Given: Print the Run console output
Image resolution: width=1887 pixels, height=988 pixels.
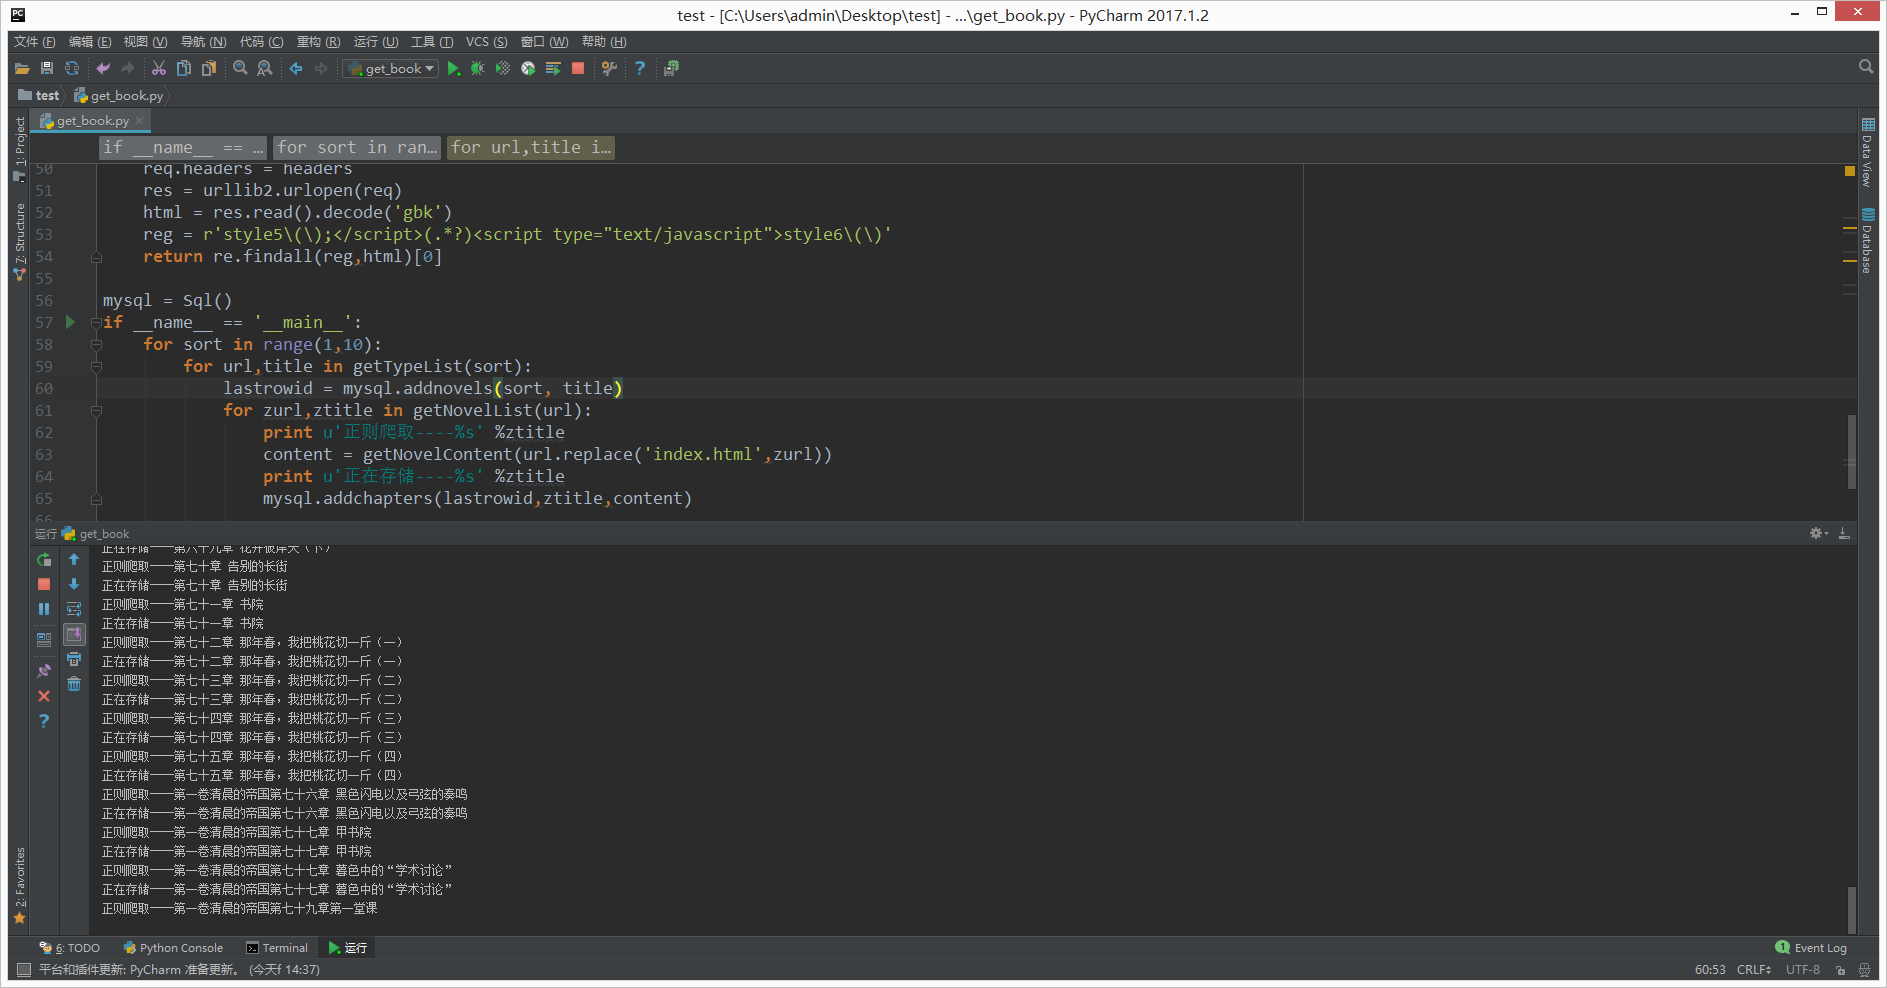Looking at the screenshot, I should tap(74, 659).
